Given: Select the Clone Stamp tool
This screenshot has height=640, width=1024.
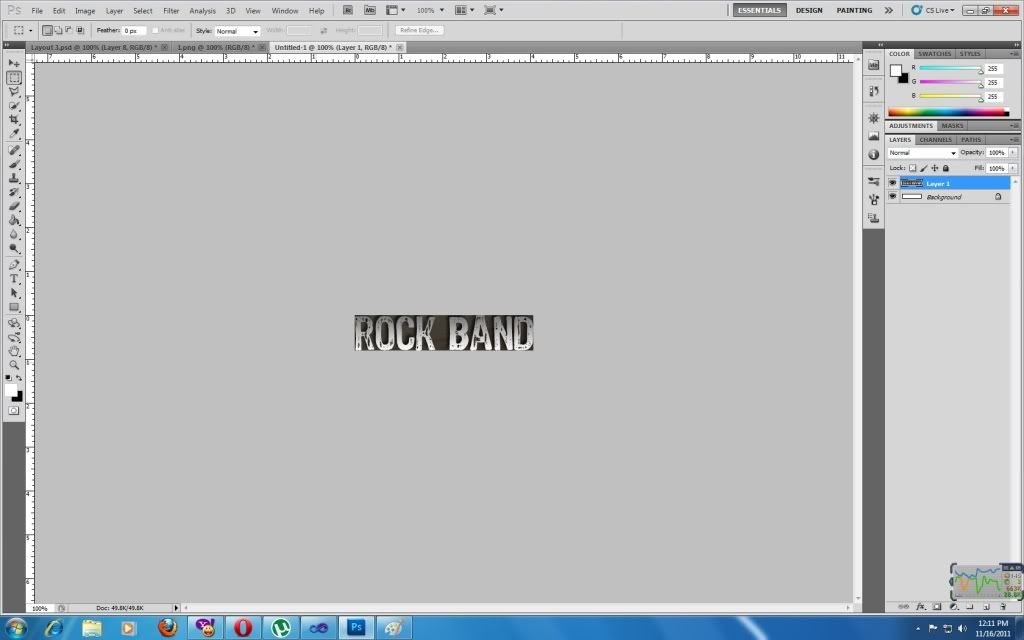Looking at the screenshot, I should [14, 178].
